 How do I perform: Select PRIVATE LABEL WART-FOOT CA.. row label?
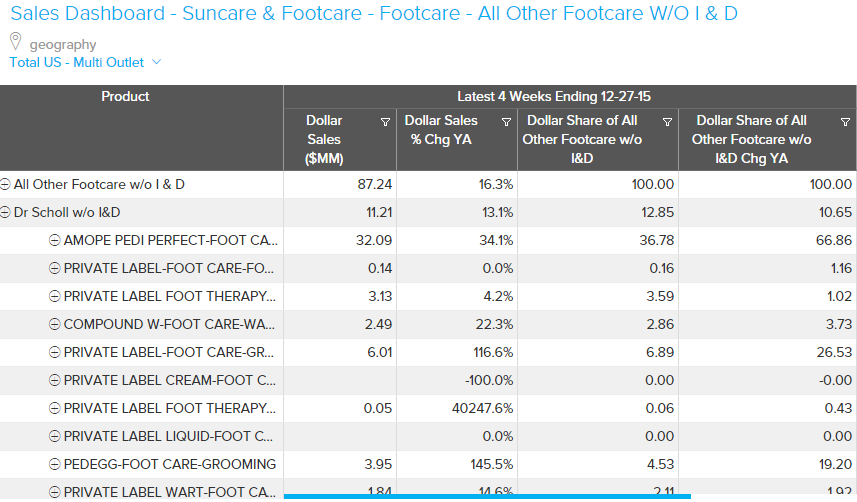coord(170,492)
